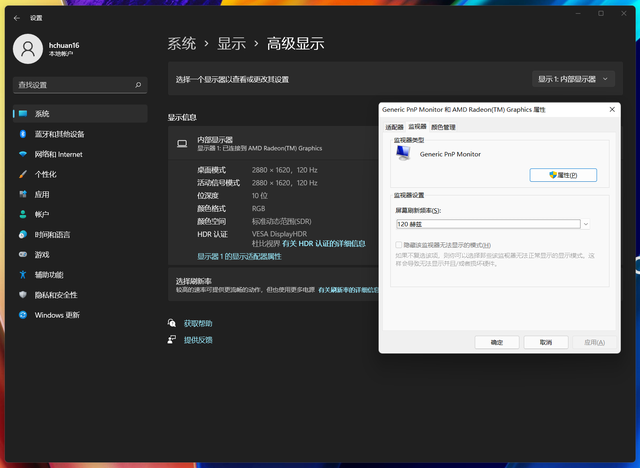Minimize the Settings window
The height and width of the screenshot is (468, 640).
(x=578, y=13)
